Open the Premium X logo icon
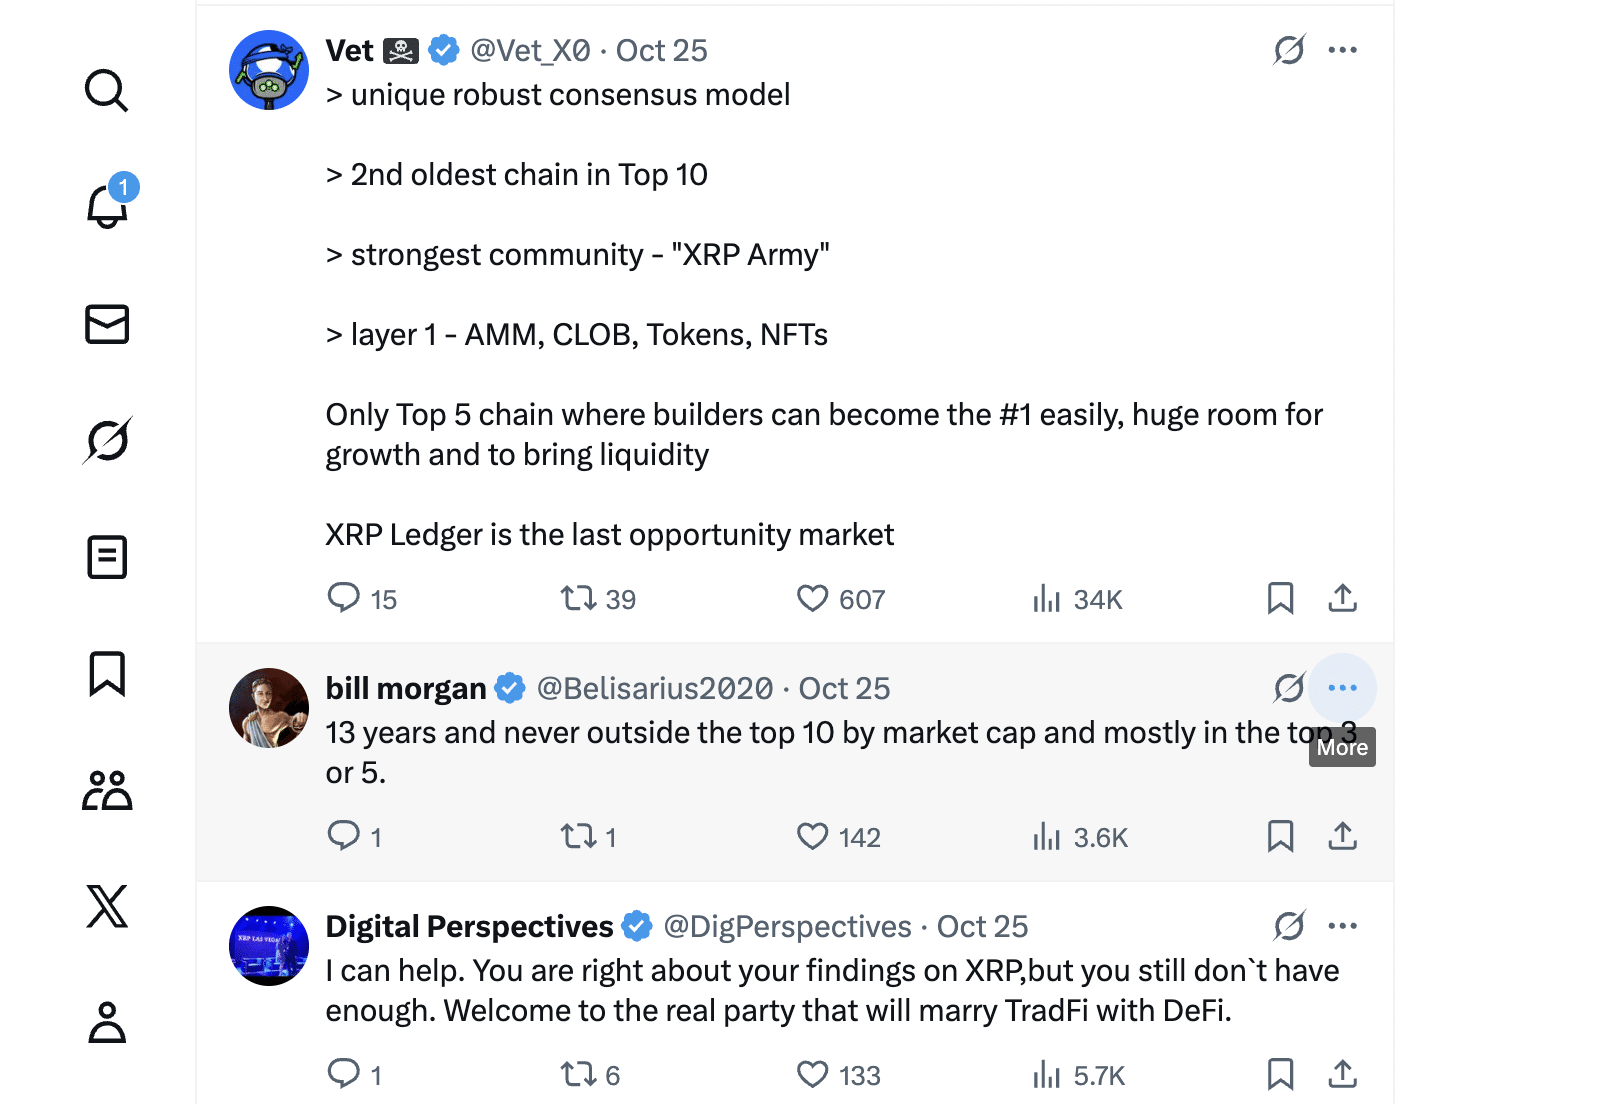This screenshot has width=1598, height=1104. pyautogui.click(x=107, y=908)
